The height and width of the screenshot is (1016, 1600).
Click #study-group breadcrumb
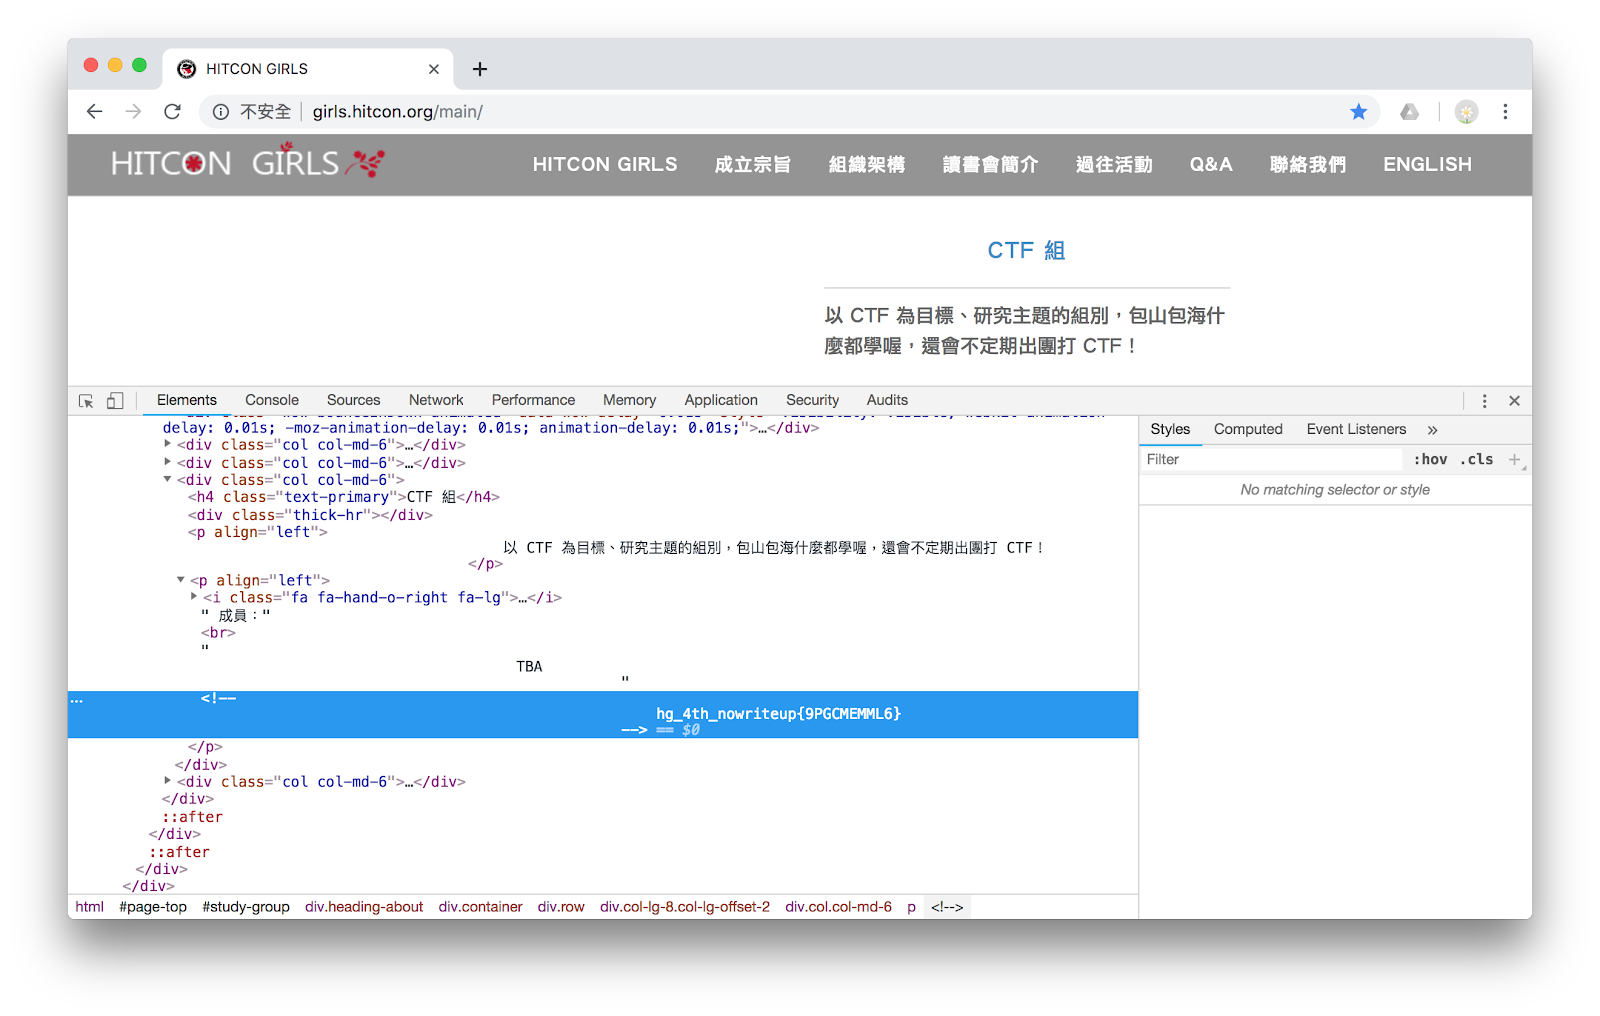point(246,907)
